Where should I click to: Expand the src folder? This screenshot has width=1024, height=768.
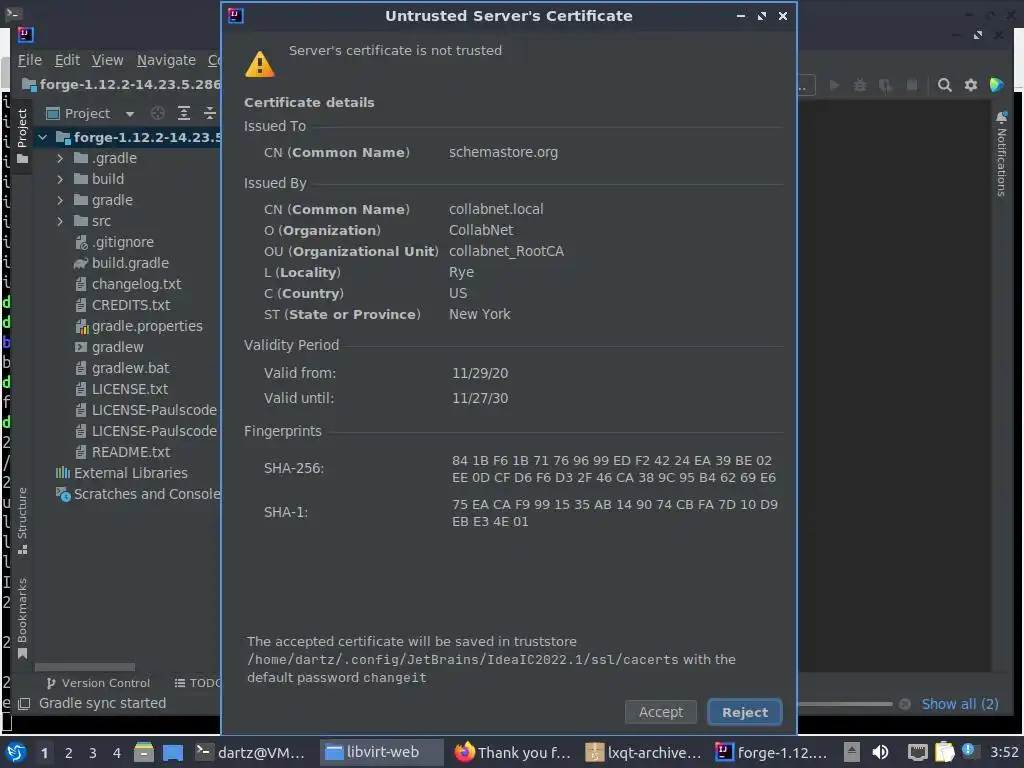click(x=60, y=221)
